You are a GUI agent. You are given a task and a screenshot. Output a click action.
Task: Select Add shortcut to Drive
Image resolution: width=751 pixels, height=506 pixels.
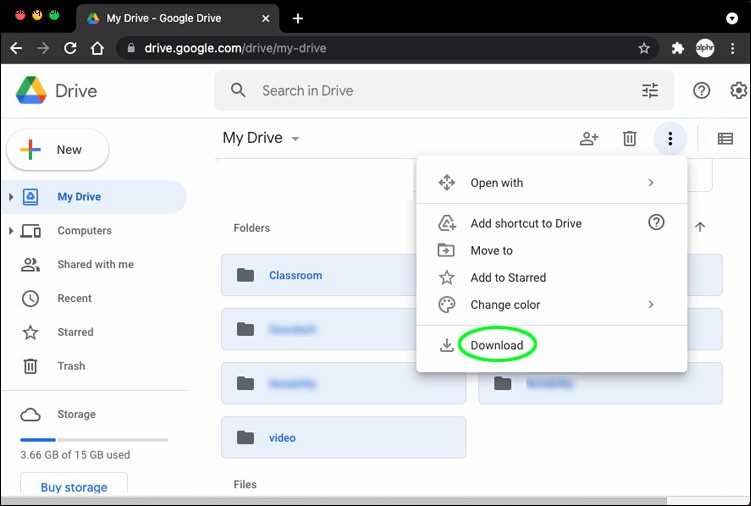(551, 223)
